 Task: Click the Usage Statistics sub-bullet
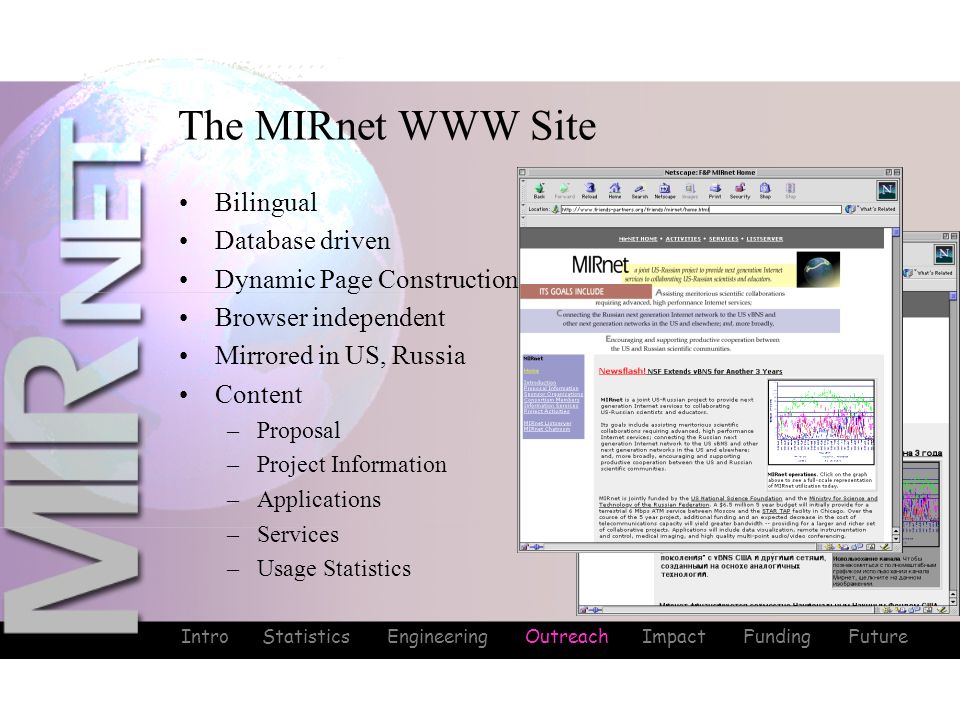334,569
